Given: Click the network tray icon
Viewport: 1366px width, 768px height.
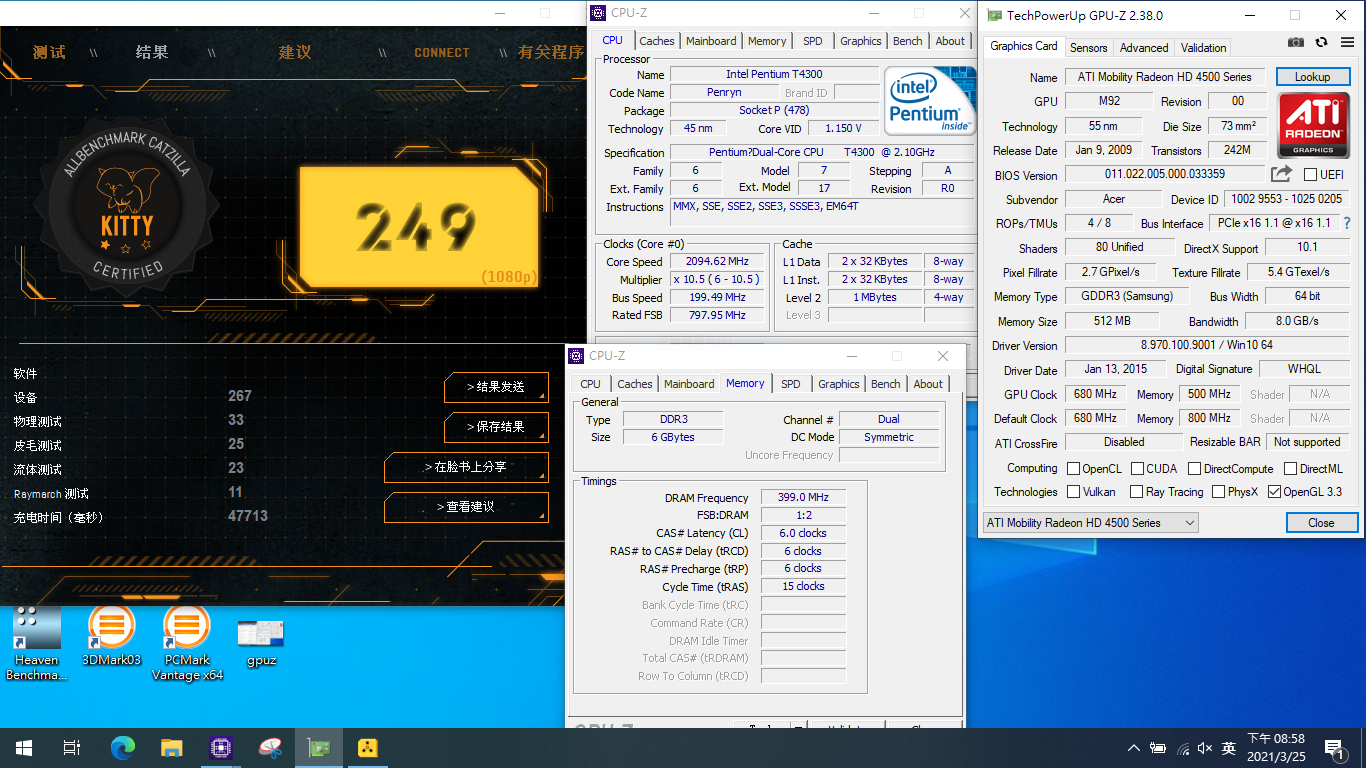Looking at the screenshot, I should [1183, 748].
